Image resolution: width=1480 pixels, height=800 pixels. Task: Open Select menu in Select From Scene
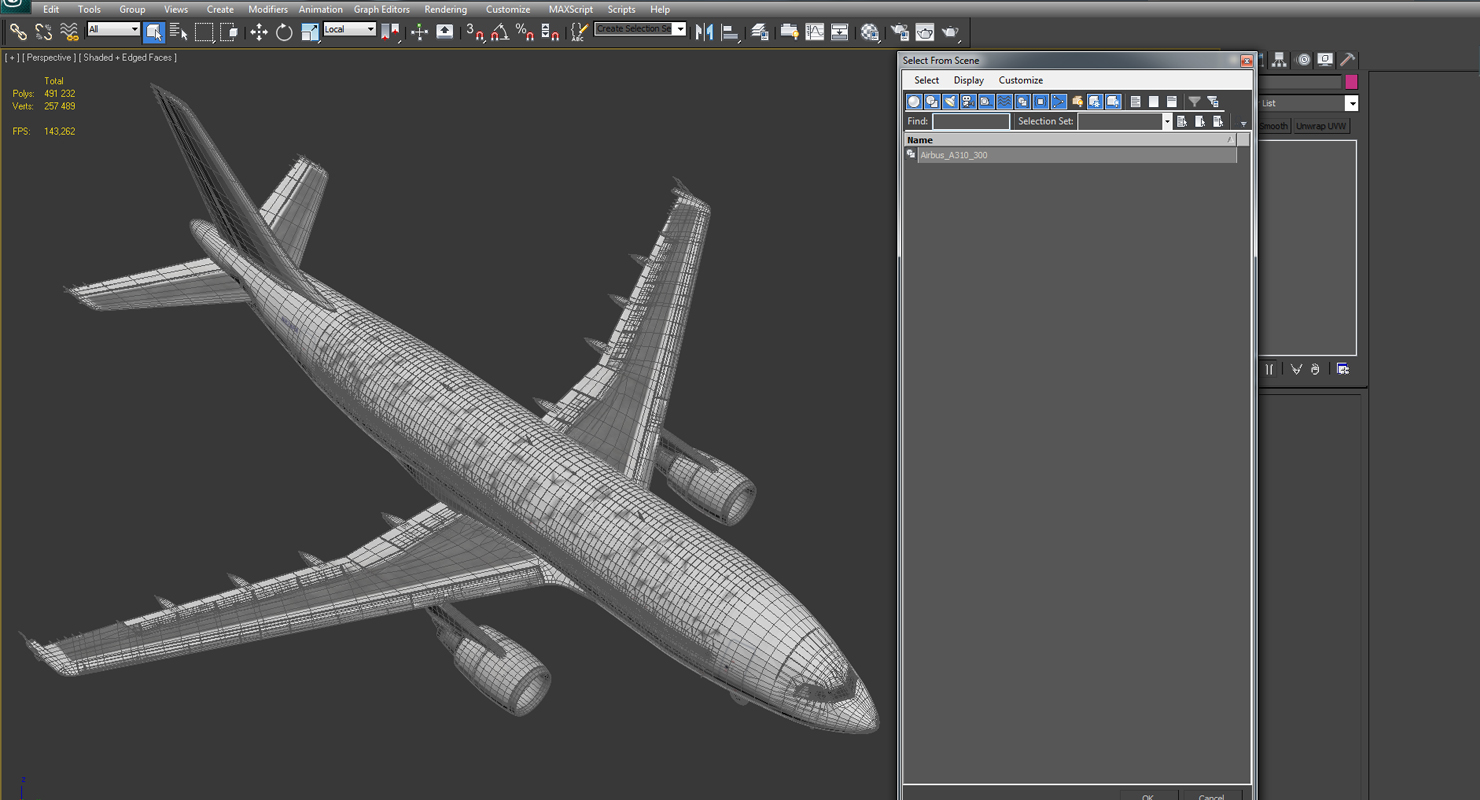(927, 80)
